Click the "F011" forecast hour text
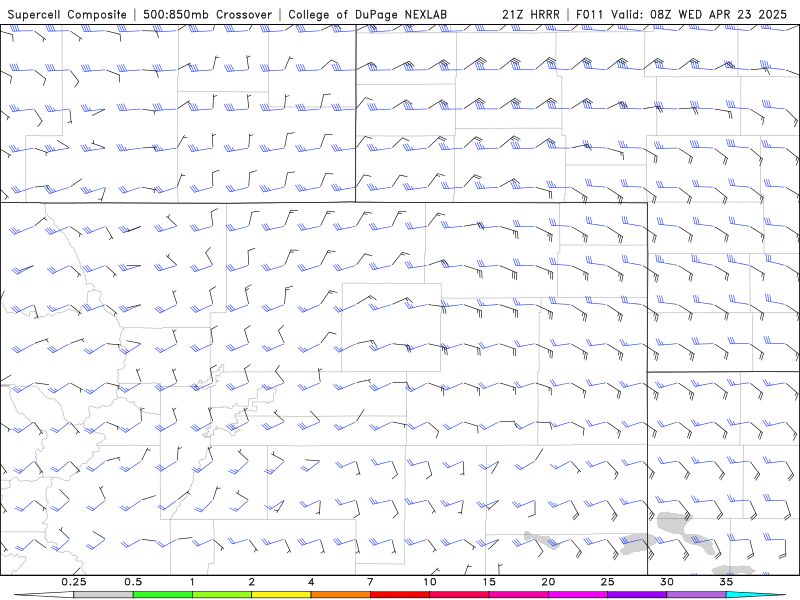 point(590,15)
